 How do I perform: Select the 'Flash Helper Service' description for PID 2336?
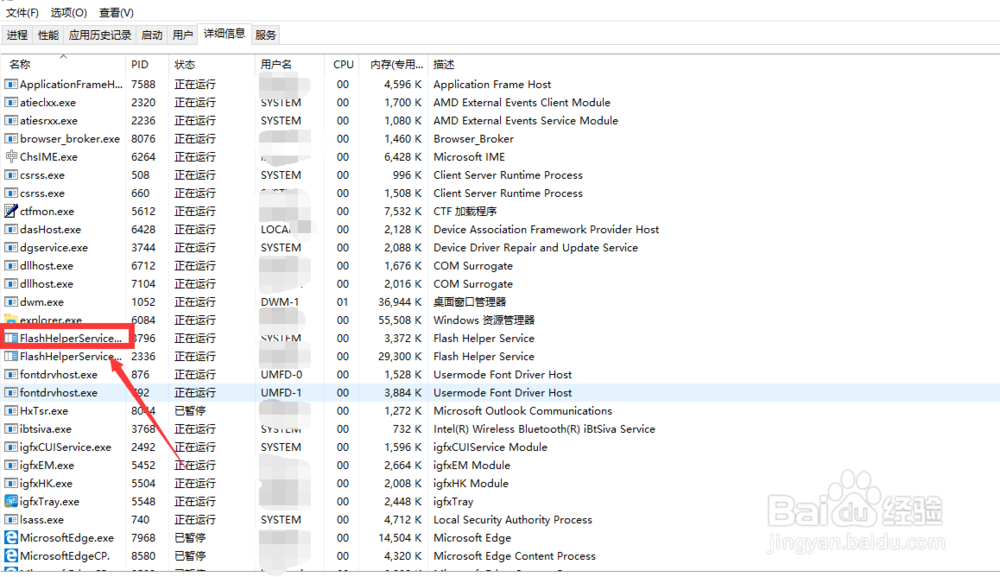(x=484, y=356)
